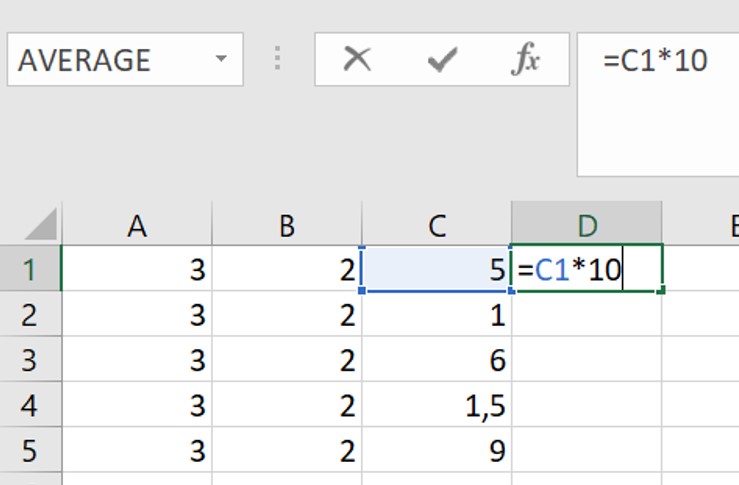Open Insert Function fx dialog
739x485 pixels.
point(525,60)
